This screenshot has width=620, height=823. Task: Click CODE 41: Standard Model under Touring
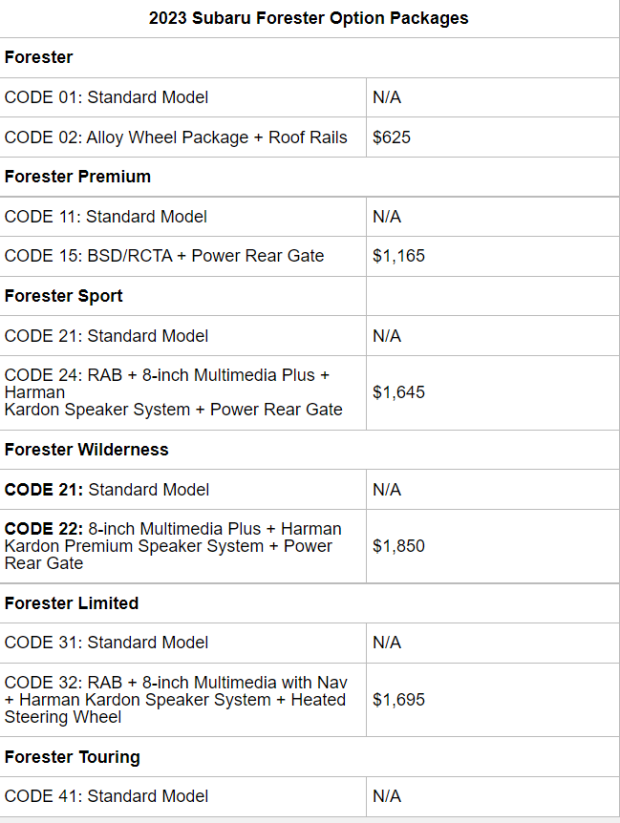pyautogui.click(x=183, y=796)
